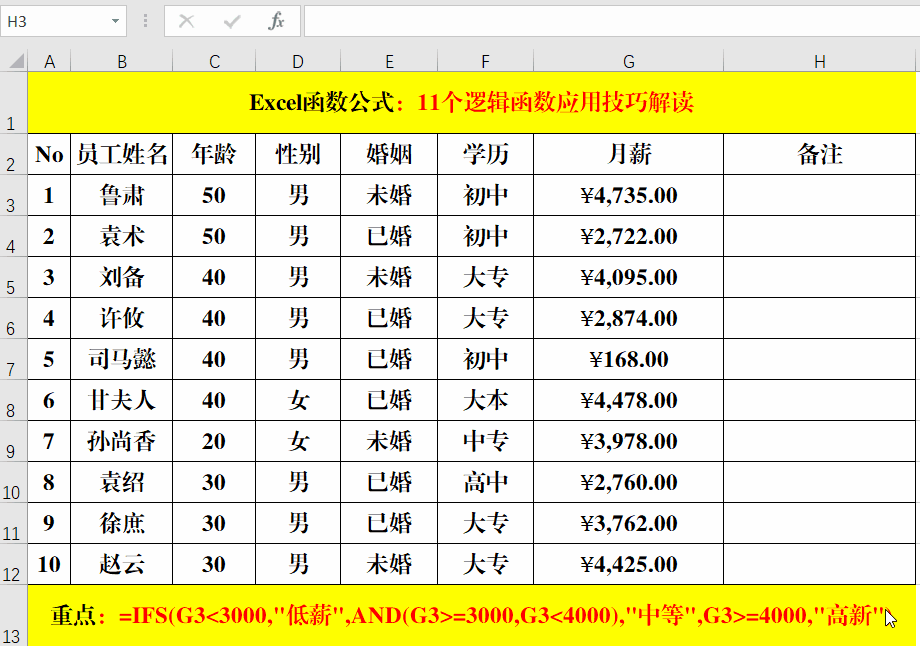Select column A header
This screenshot has width=920, height=646.
49,61
